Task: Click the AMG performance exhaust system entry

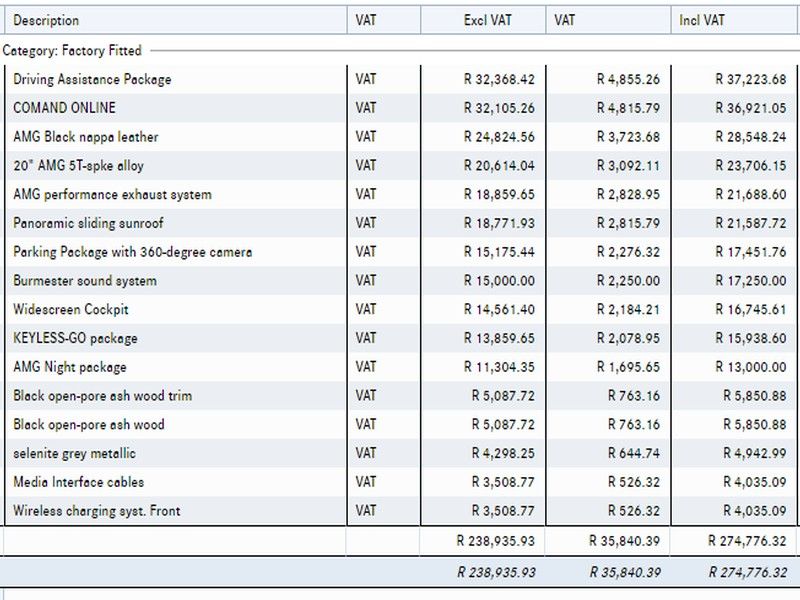Action: coord(112,194)
